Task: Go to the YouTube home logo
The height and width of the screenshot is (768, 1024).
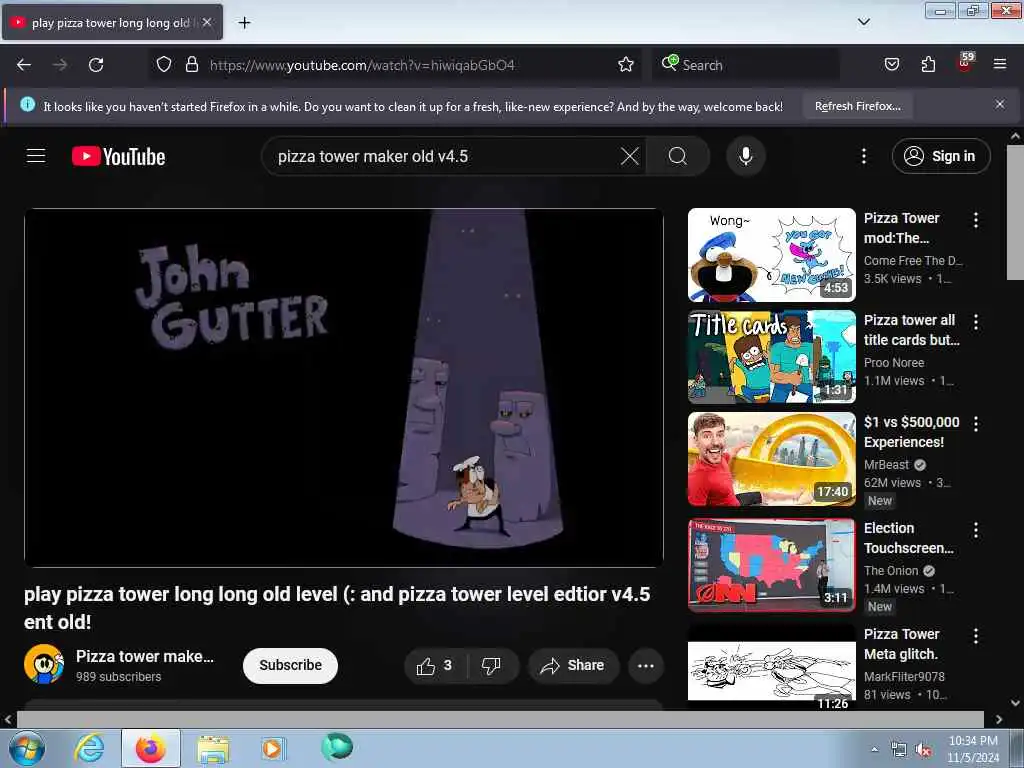Action: 118,157
